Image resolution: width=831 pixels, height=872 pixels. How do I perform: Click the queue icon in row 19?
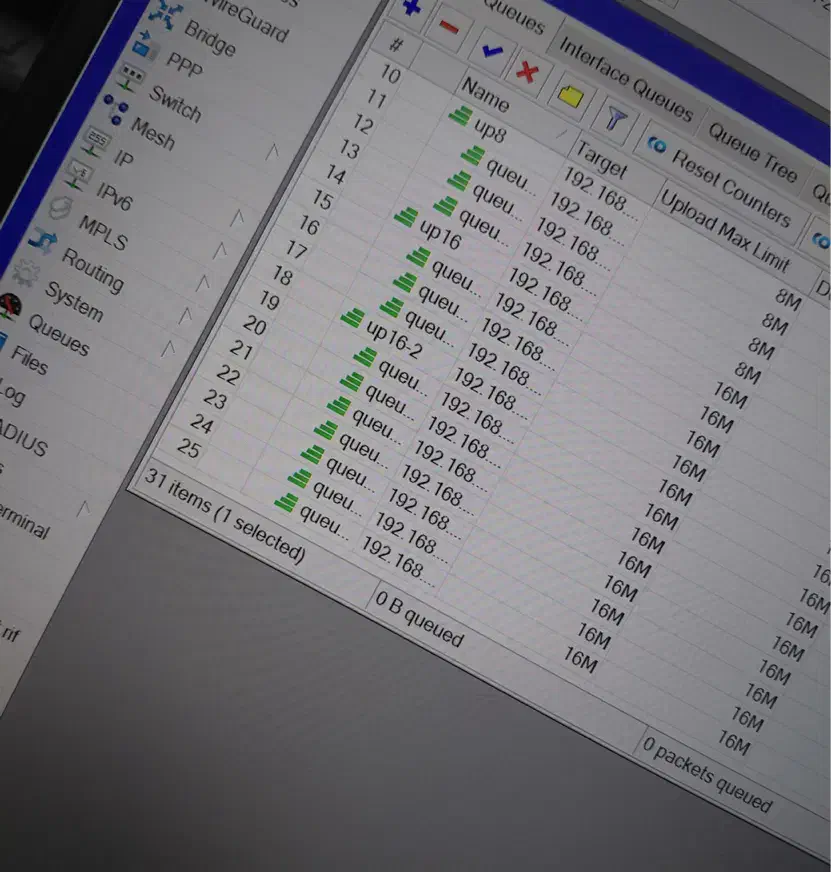click(x=365, y=356)
